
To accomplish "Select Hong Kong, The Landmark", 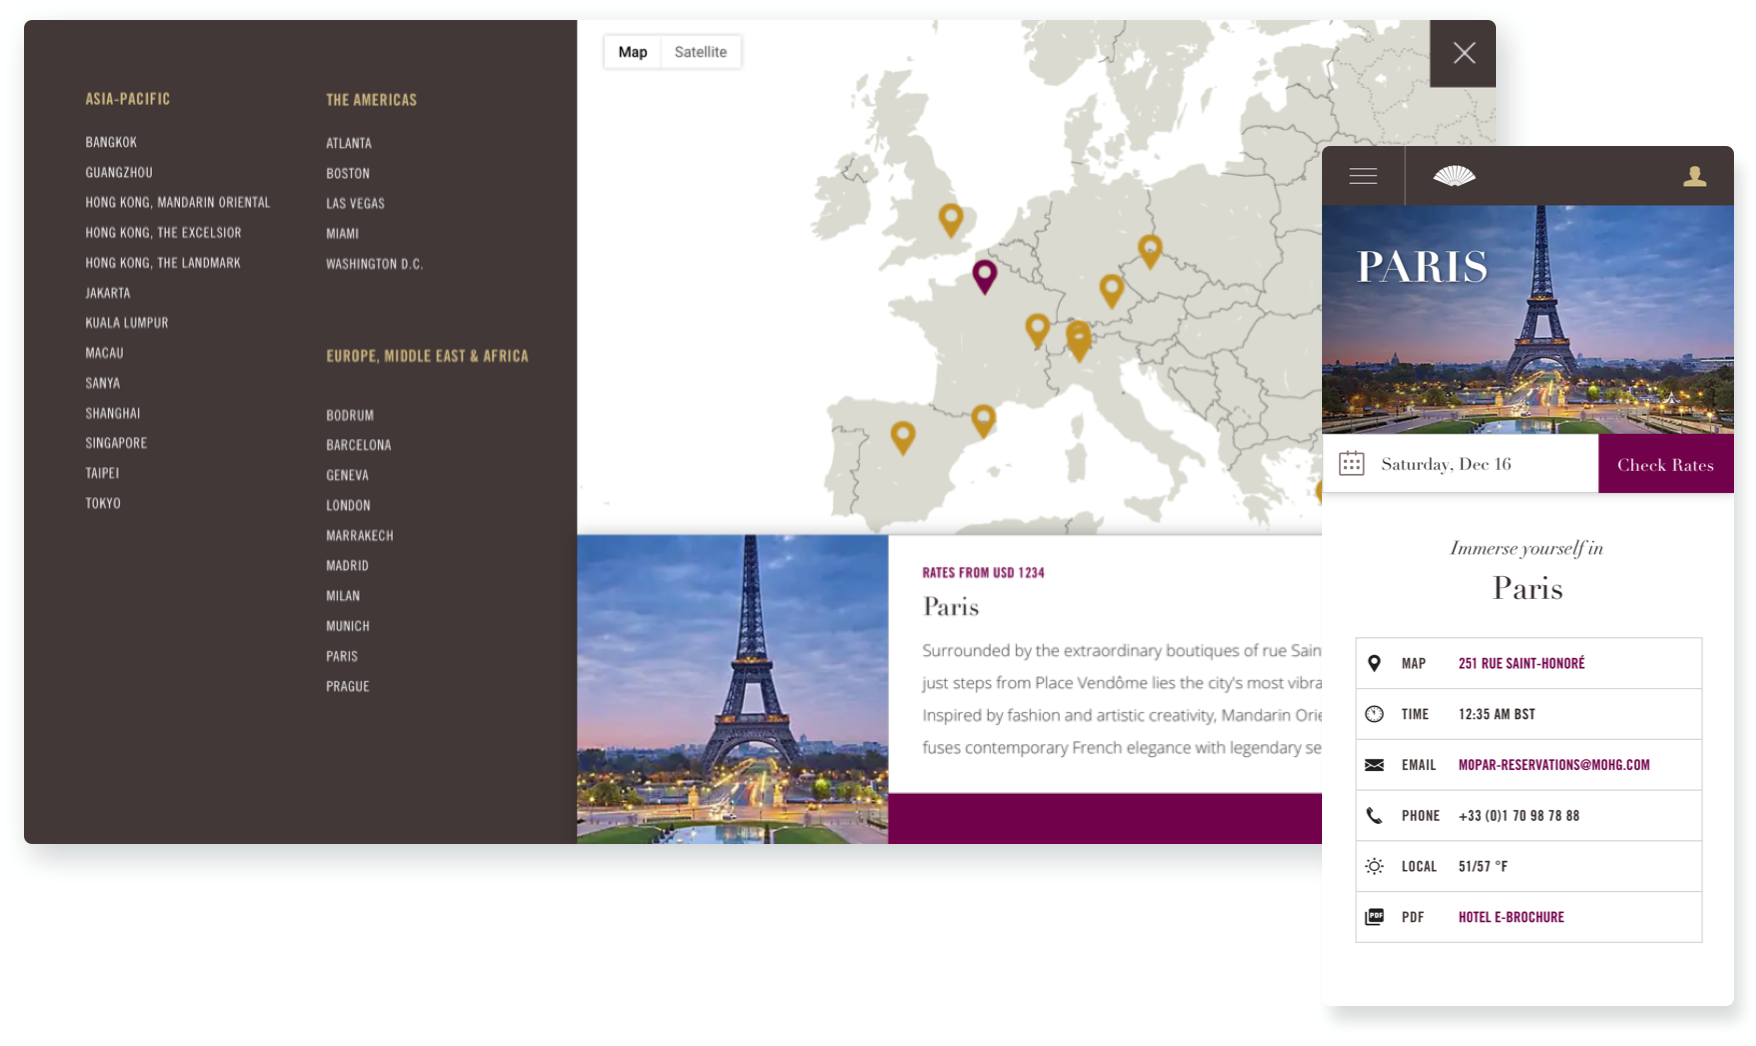I will pyautogui.click(x=163, y=262).
